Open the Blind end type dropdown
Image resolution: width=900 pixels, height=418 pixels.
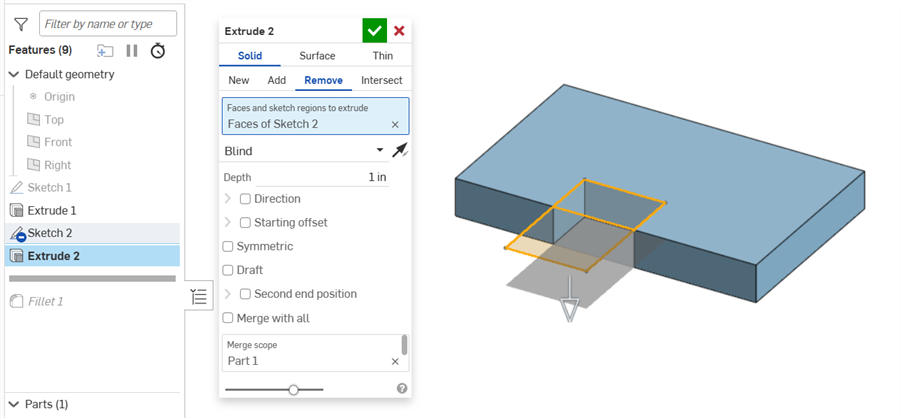click(x=304, y=151)
